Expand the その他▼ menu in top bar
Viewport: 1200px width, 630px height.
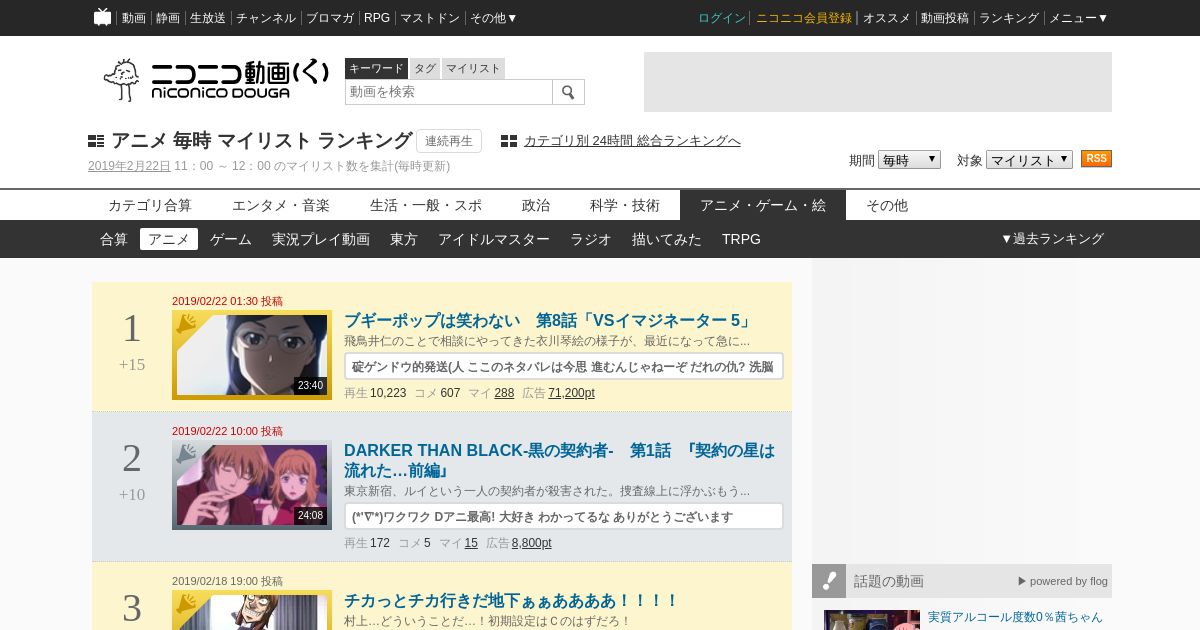pyautogui.click(x=494, y=18)
